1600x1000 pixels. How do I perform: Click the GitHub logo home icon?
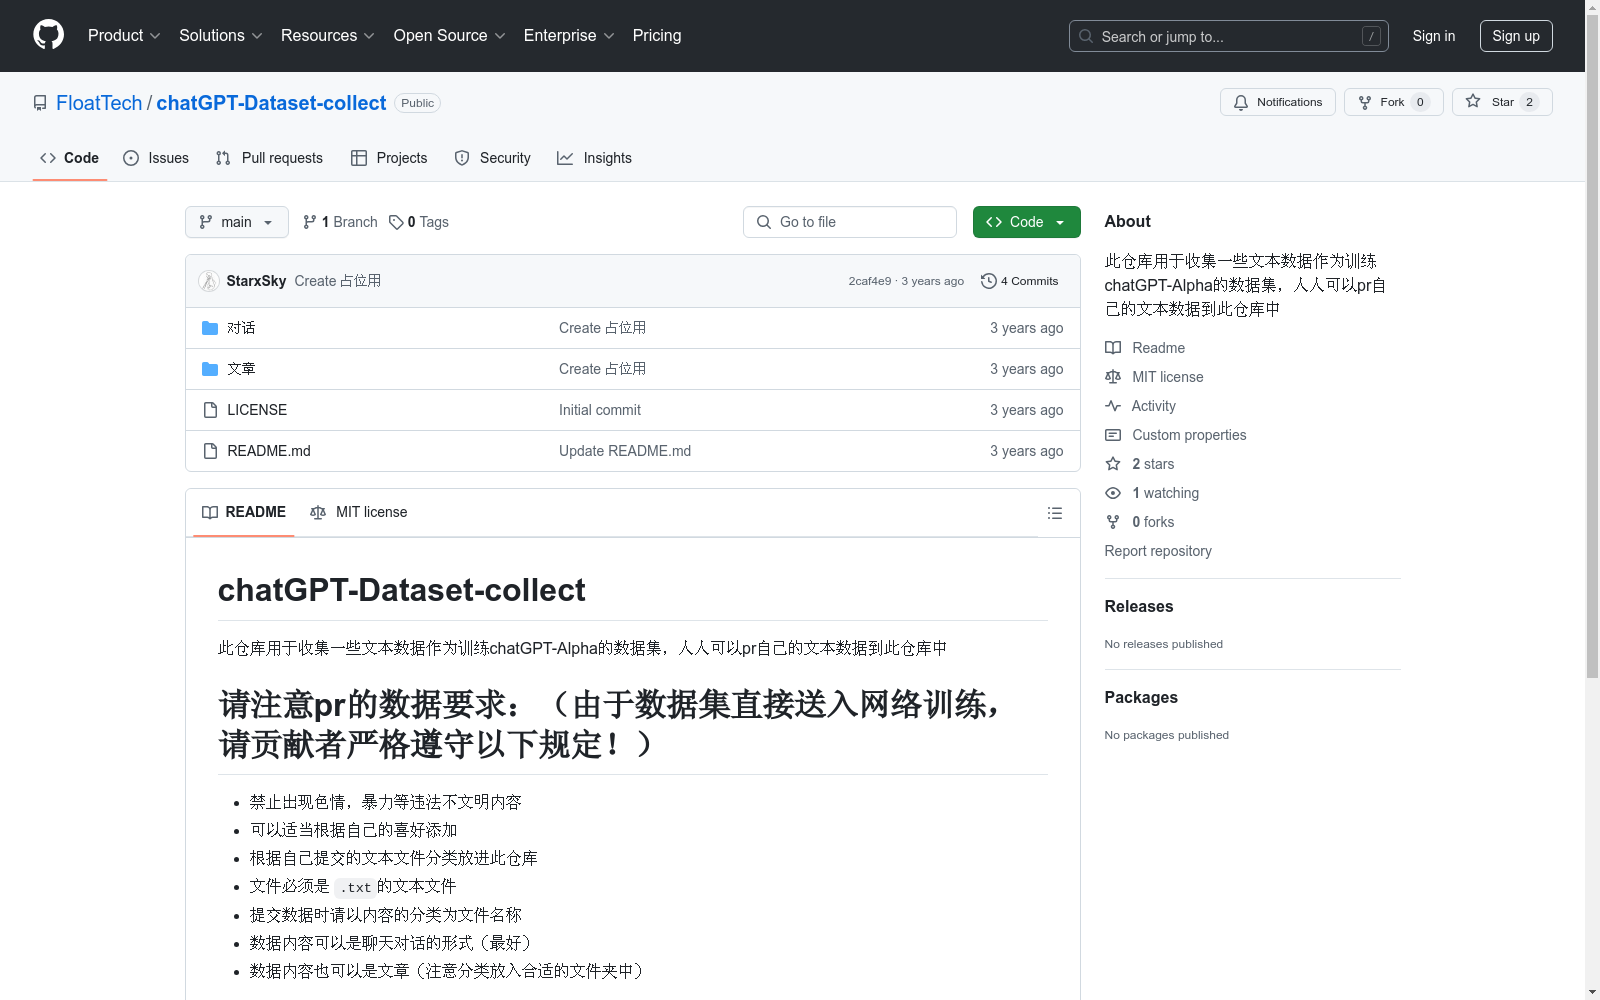(x=48, y=35)
